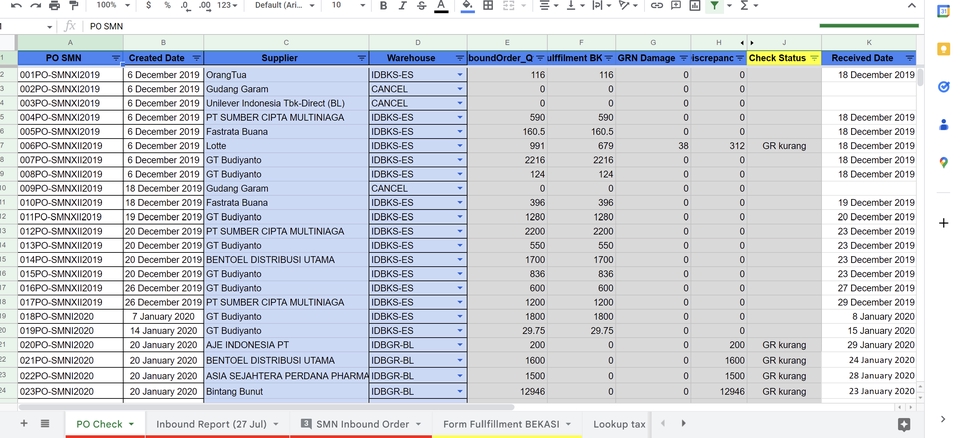The image size is (960, 438).
Task: Print the spreadsheet
Action: pyautogui.click(x=54, y=6)
